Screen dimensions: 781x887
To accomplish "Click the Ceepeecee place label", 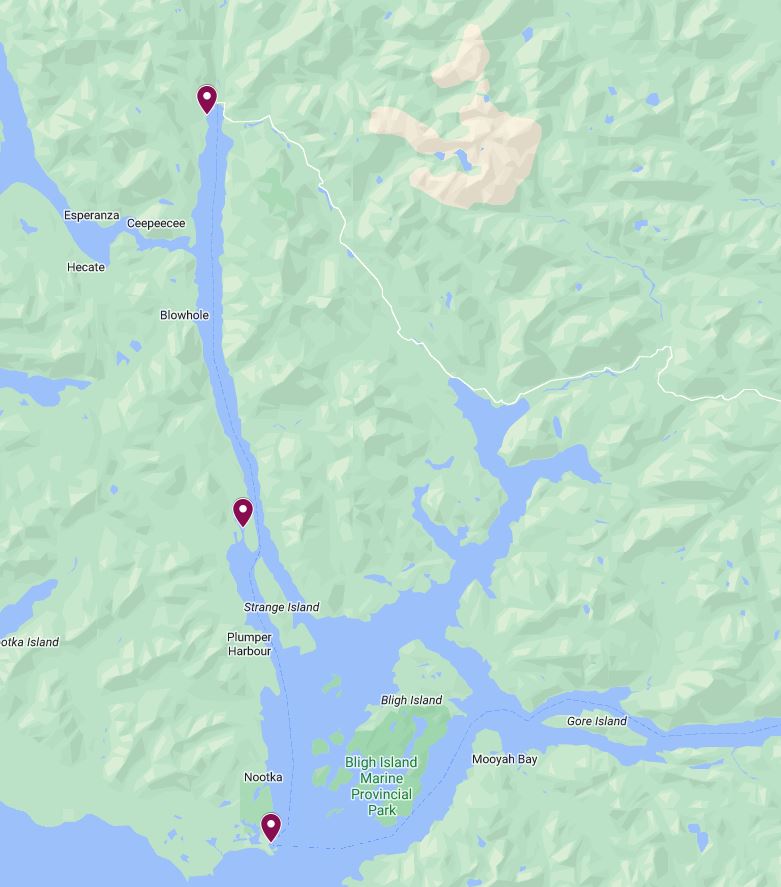I will 156,223.
